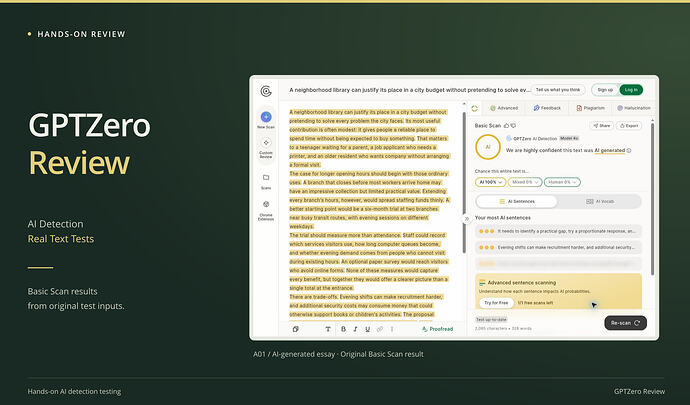Click inside highlighted essay paragraph 'The case for longer'
This screenshot has width=690, height=405.
coord(369,200)
